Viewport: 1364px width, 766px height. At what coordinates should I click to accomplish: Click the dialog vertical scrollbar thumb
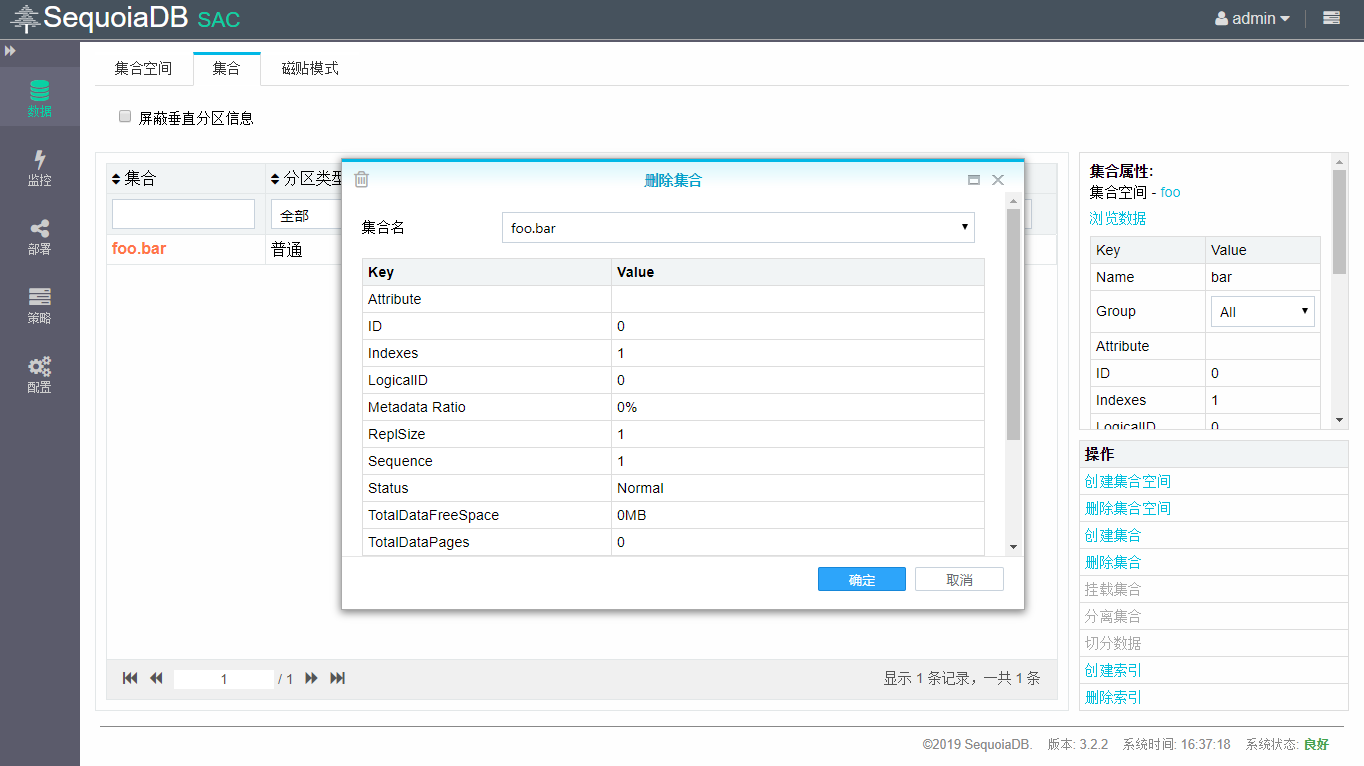point(1013,324)
